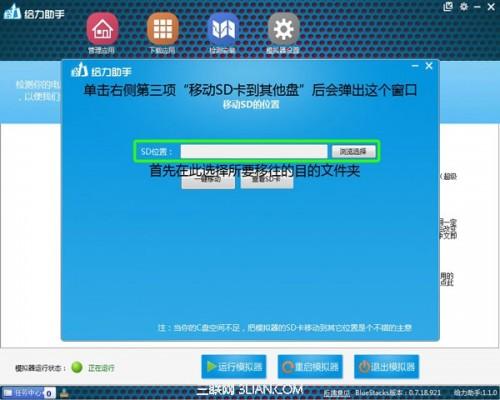
Task: Click the 正在运行 running status text
Action: pyautogui.click(x=101, y=368)
